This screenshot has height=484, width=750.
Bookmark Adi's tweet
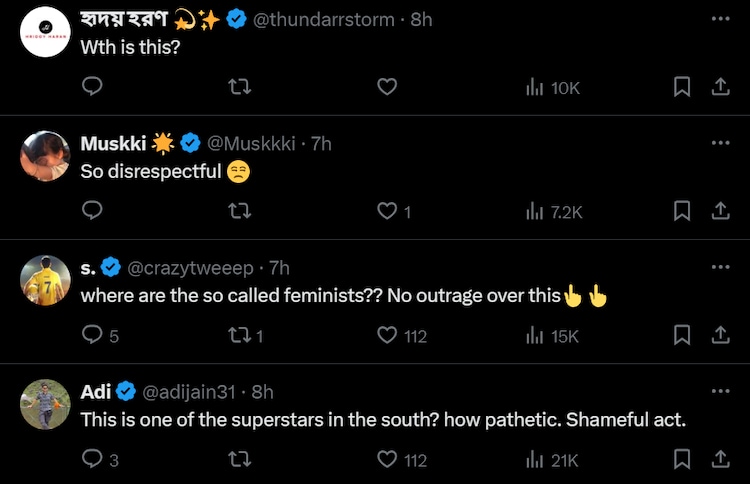(x=682, y=459)
